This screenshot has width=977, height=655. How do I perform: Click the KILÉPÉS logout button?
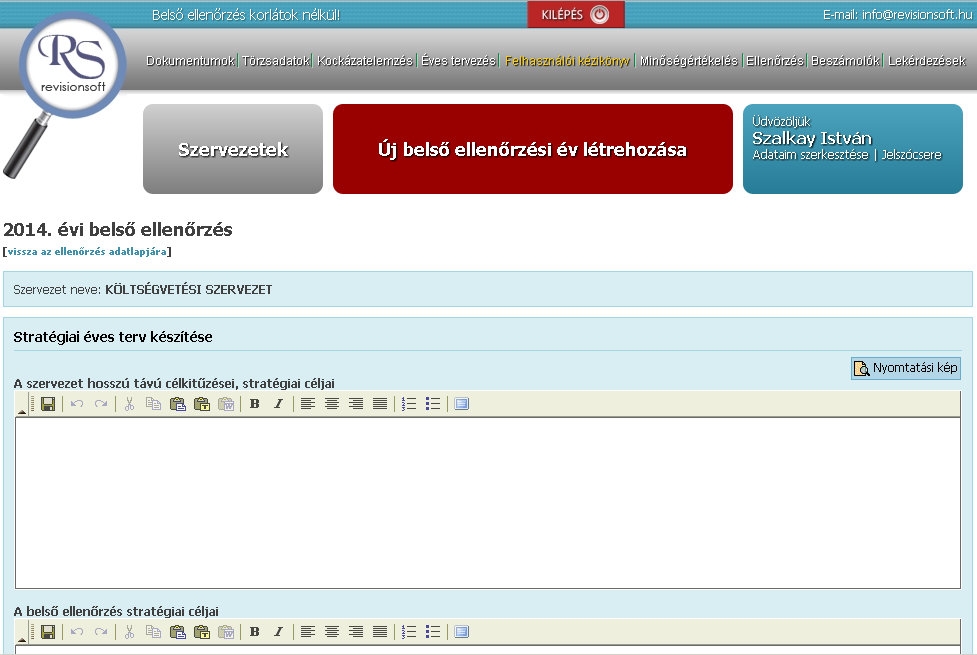tap(576, 14)
